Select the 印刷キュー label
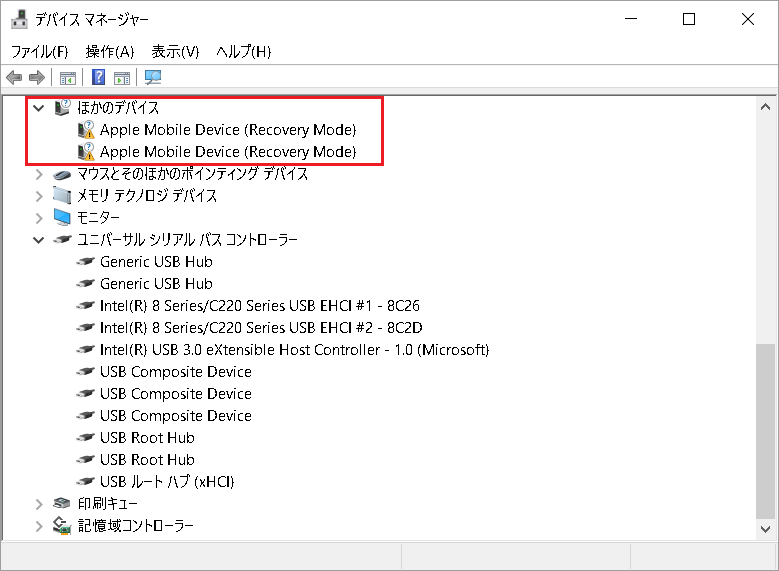This screenshot has width=779, height=571. tap(107, 504)
